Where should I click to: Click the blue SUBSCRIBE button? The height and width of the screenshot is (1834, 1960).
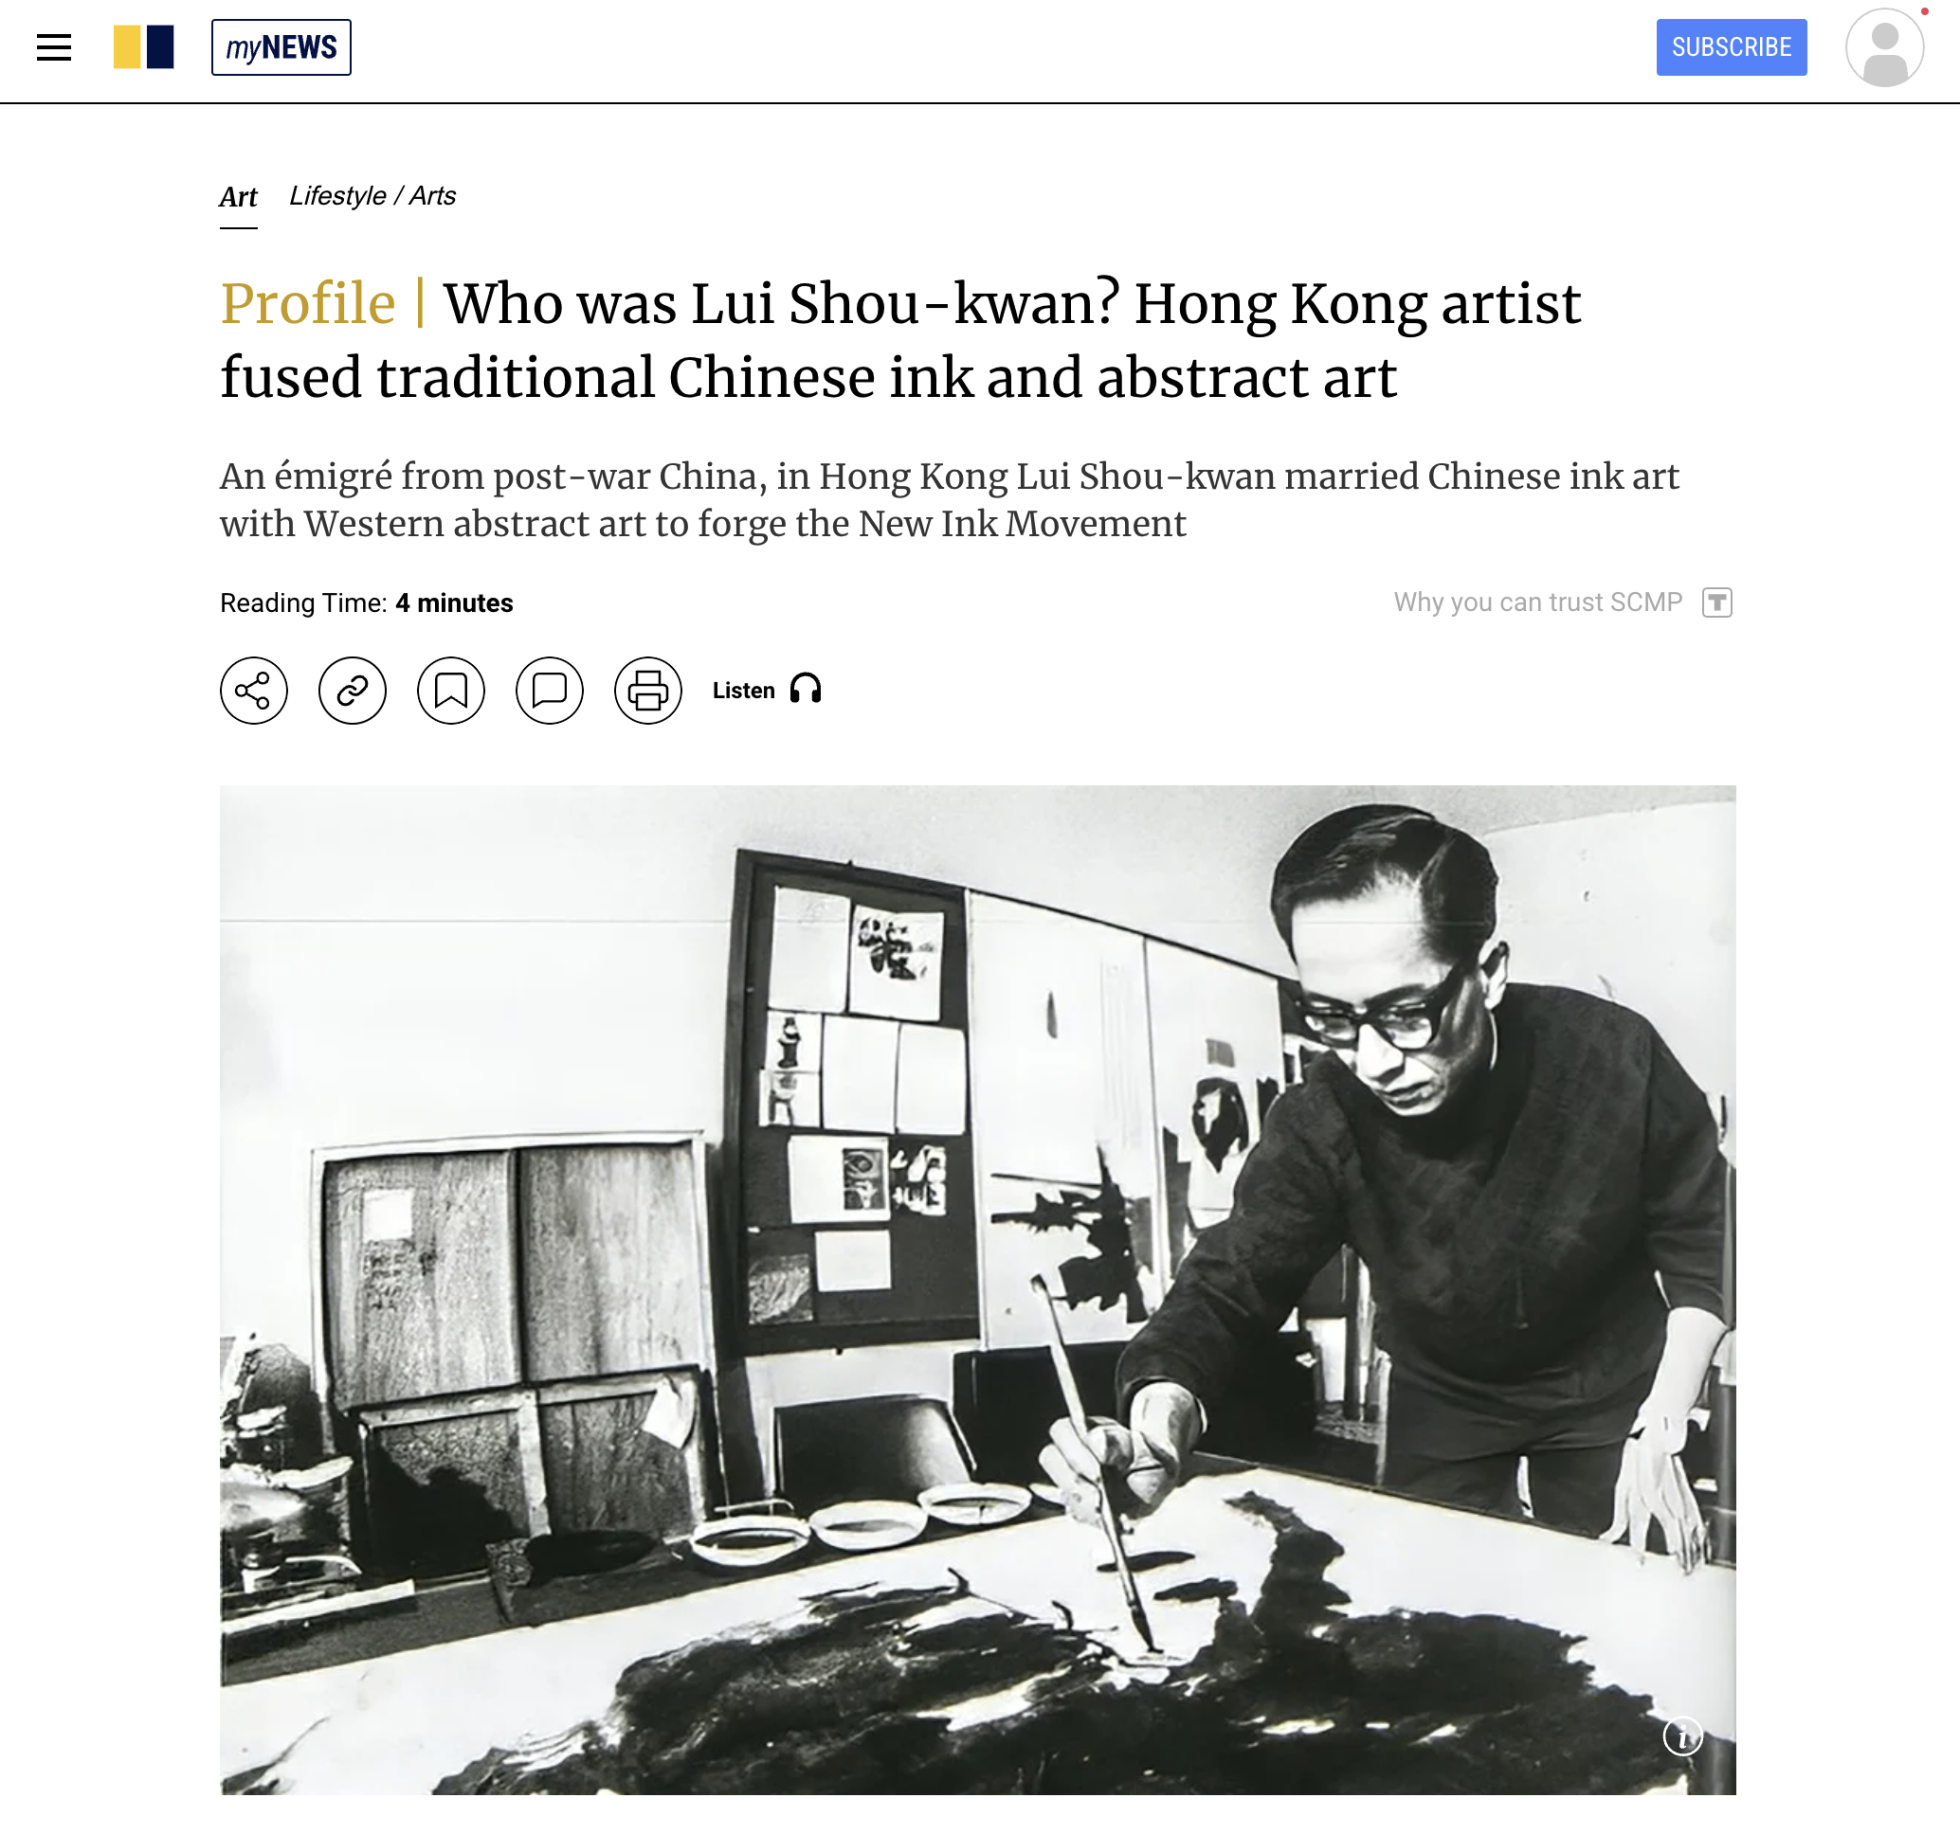click(1731, 47)
